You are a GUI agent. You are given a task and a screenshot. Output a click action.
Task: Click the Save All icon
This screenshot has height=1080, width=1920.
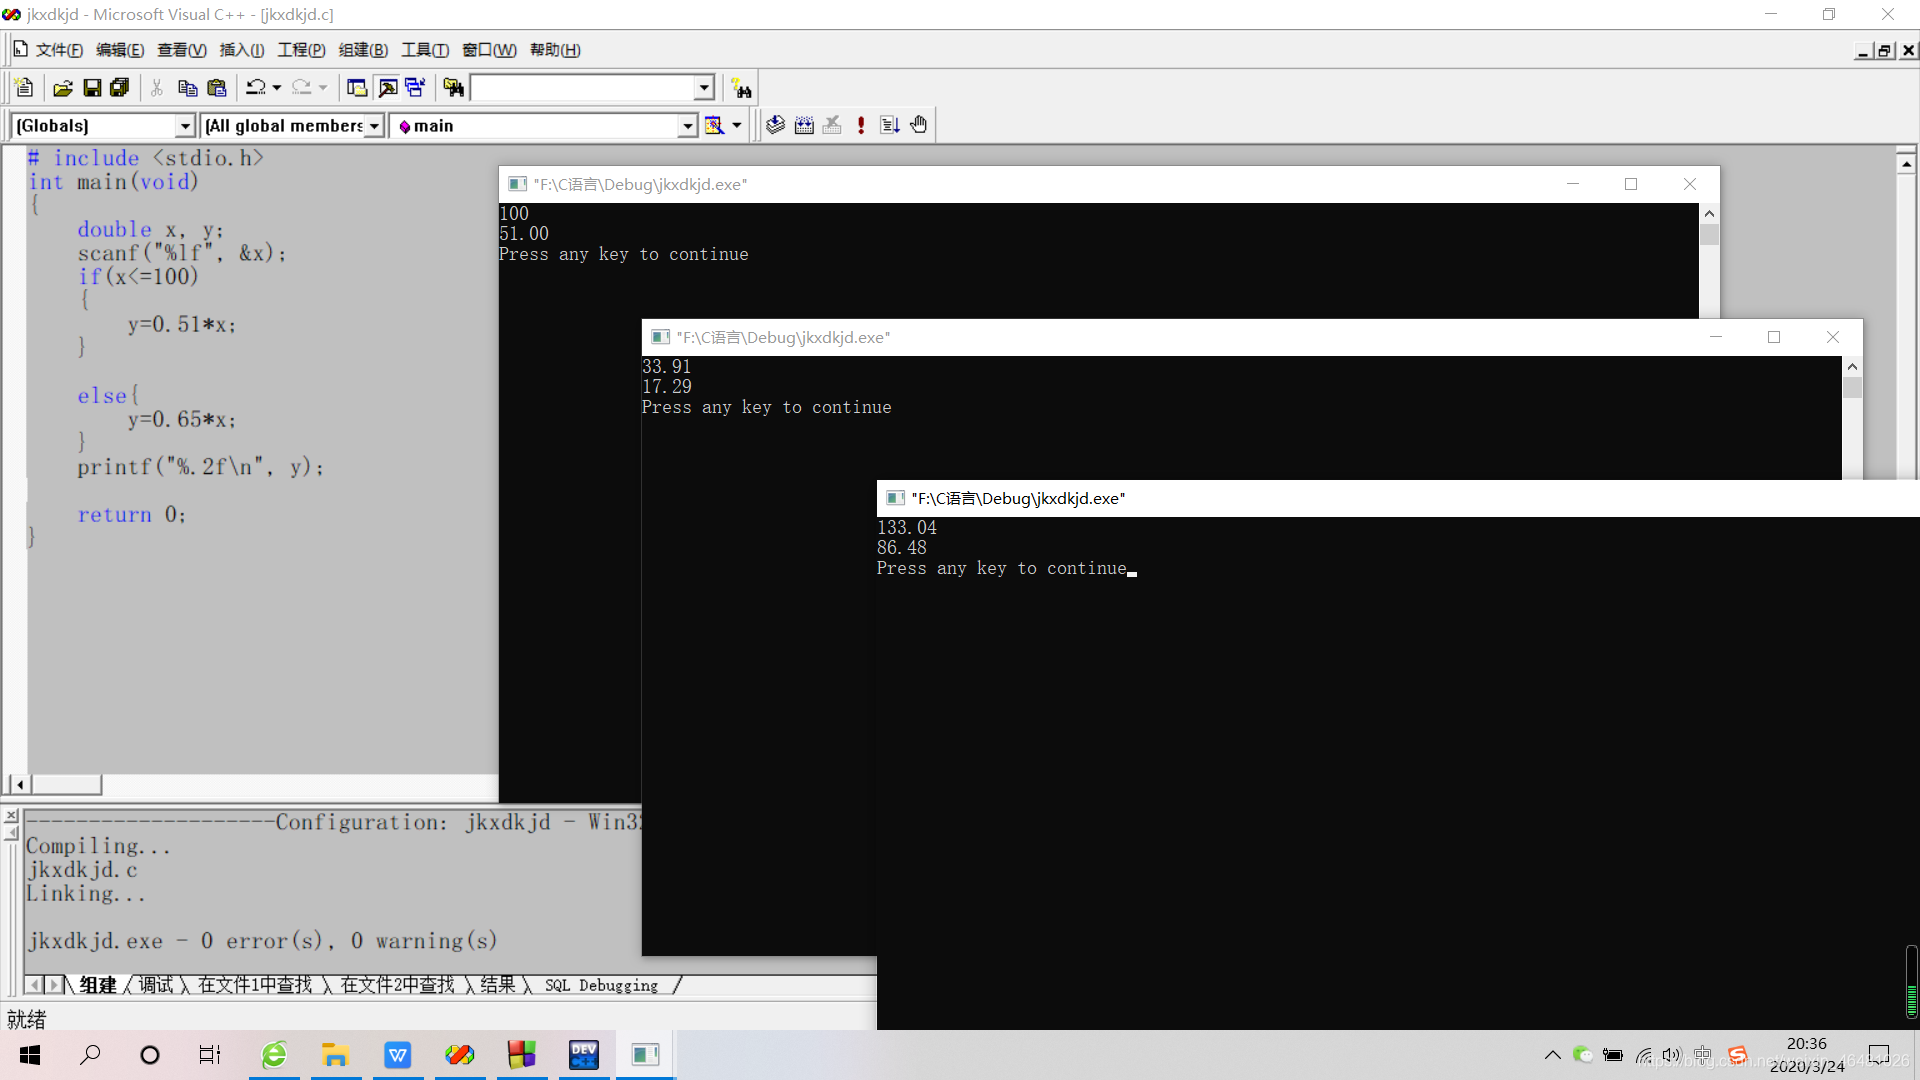pos(119,88)
